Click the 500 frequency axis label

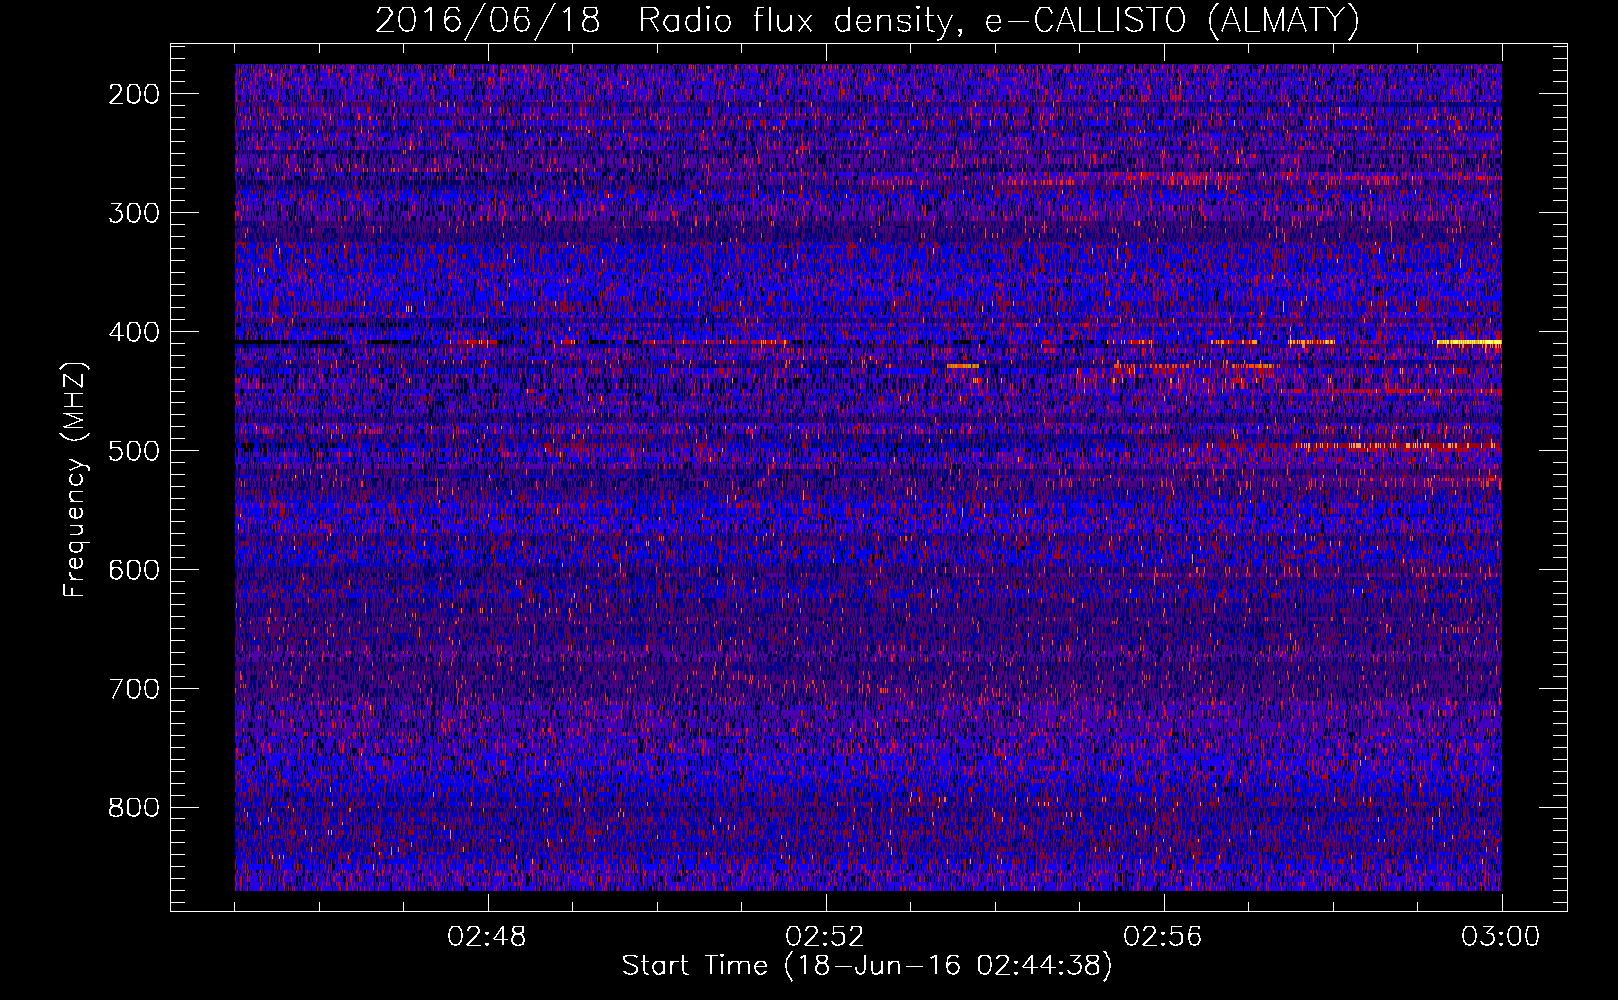click(133, 451)
